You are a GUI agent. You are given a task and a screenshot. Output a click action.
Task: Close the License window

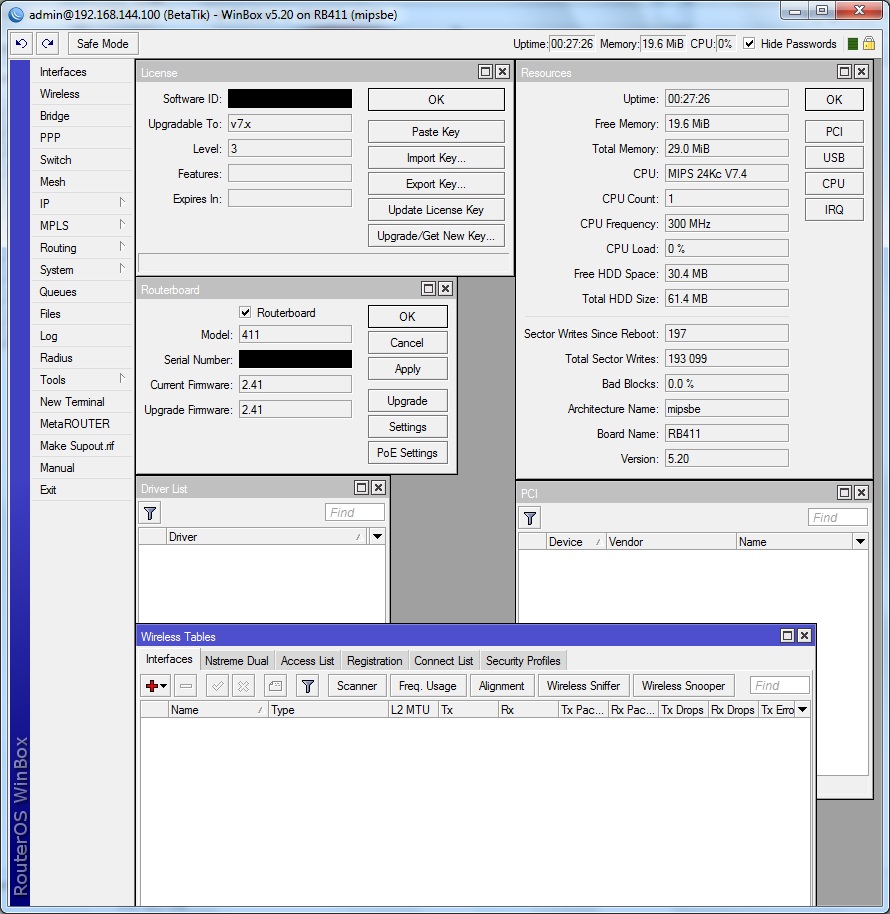tap(502, 72)
